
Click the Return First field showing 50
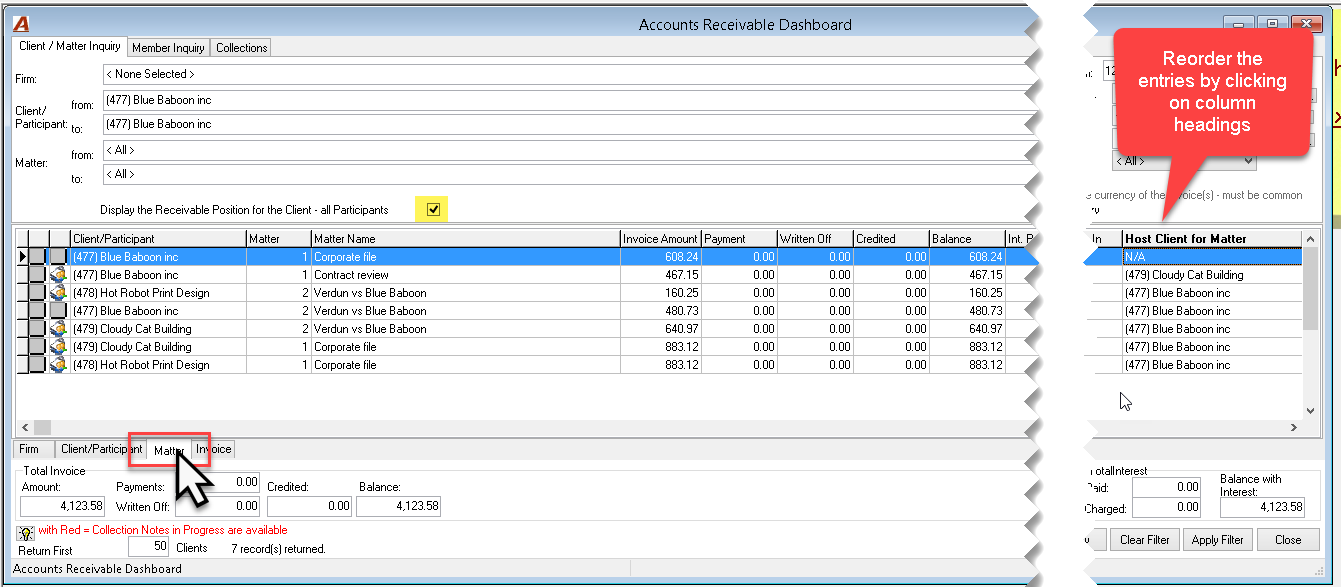coord(148,547)
